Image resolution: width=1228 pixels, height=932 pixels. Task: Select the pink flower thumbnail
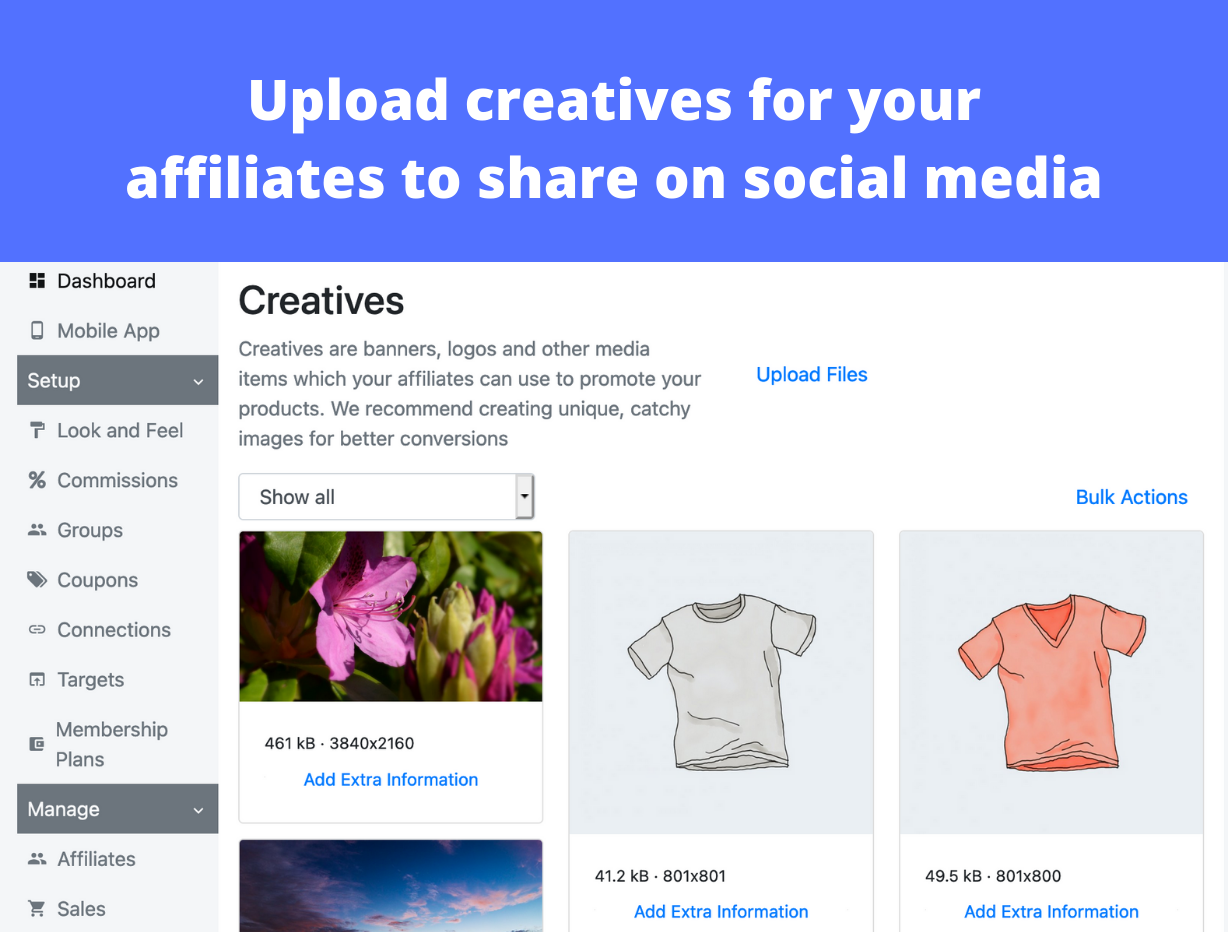pos(391,616)
